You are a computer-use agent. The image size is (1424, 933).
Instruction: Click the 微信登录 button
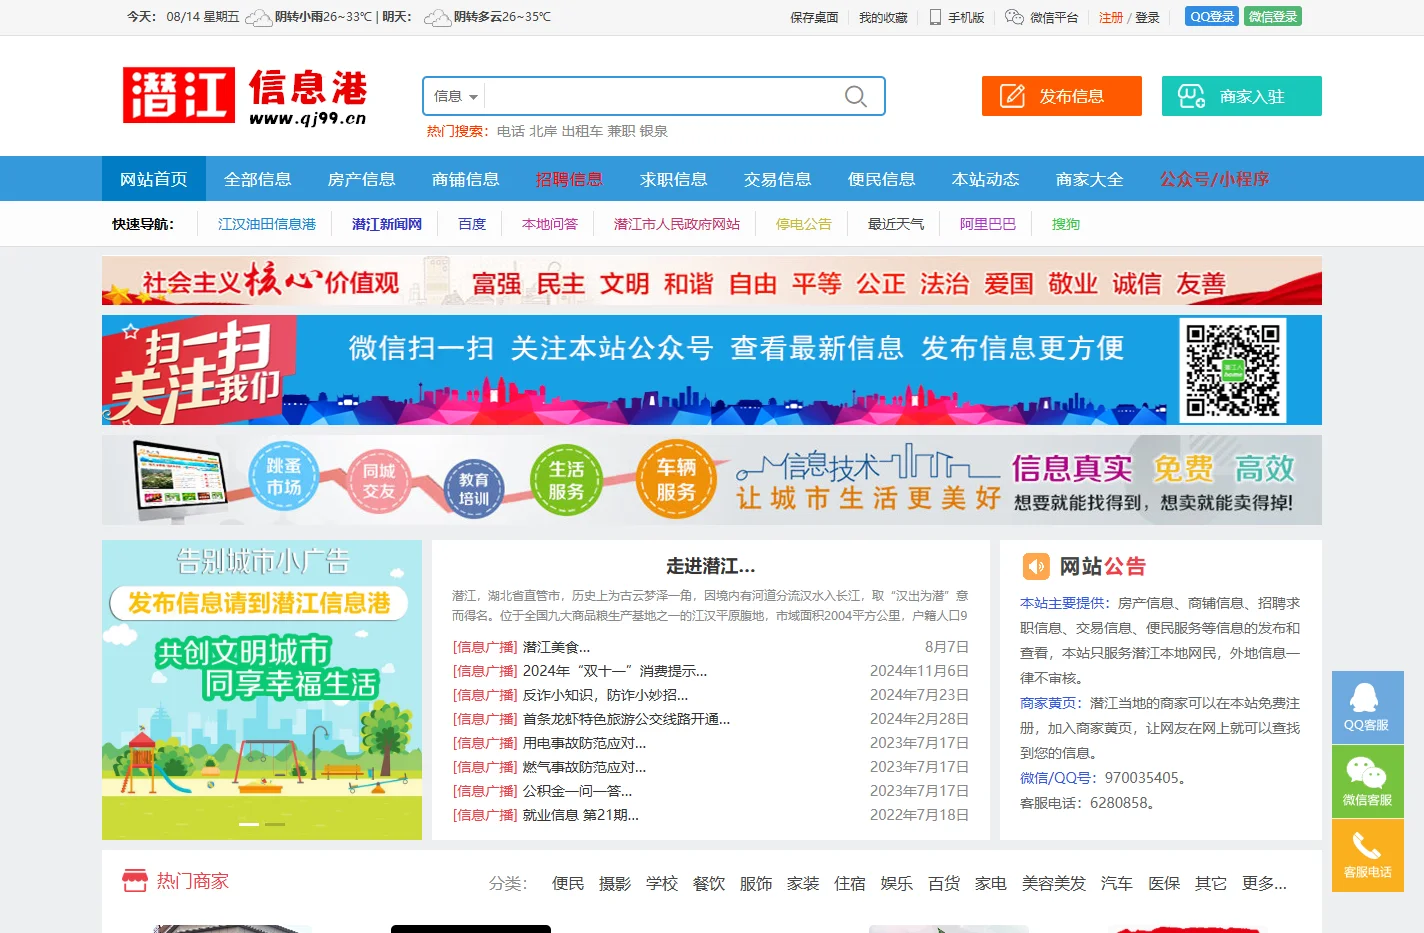pyautogui.click(x=1273, y=16)
